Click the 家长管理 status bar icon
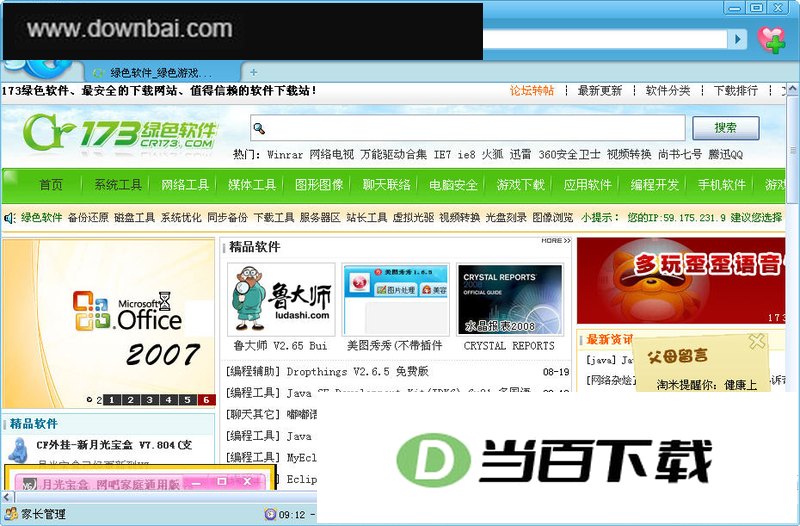 click(10, 513)
